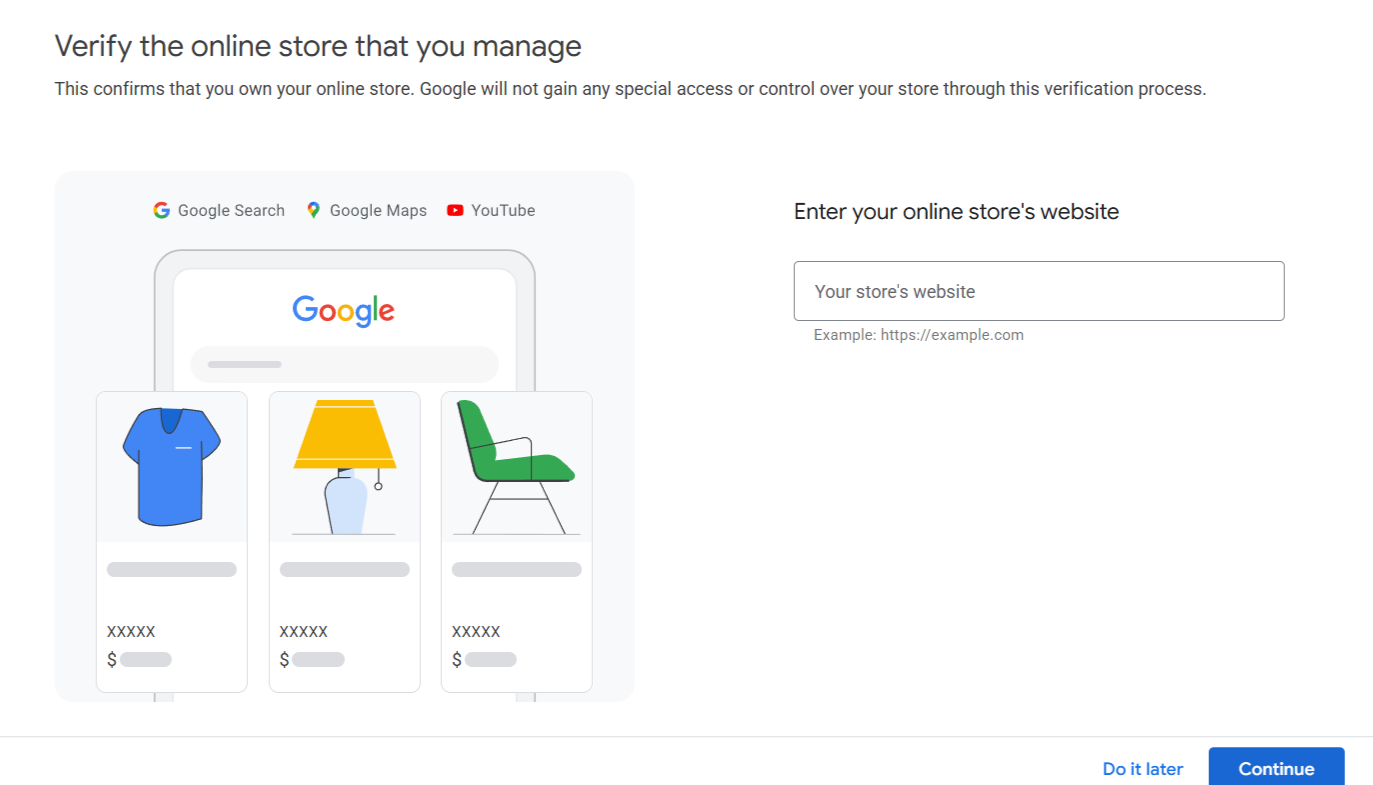The width and height of the screenshot is (1373, 785).
Task: Click the 'Google Search' label text
Action: [231, 210]
